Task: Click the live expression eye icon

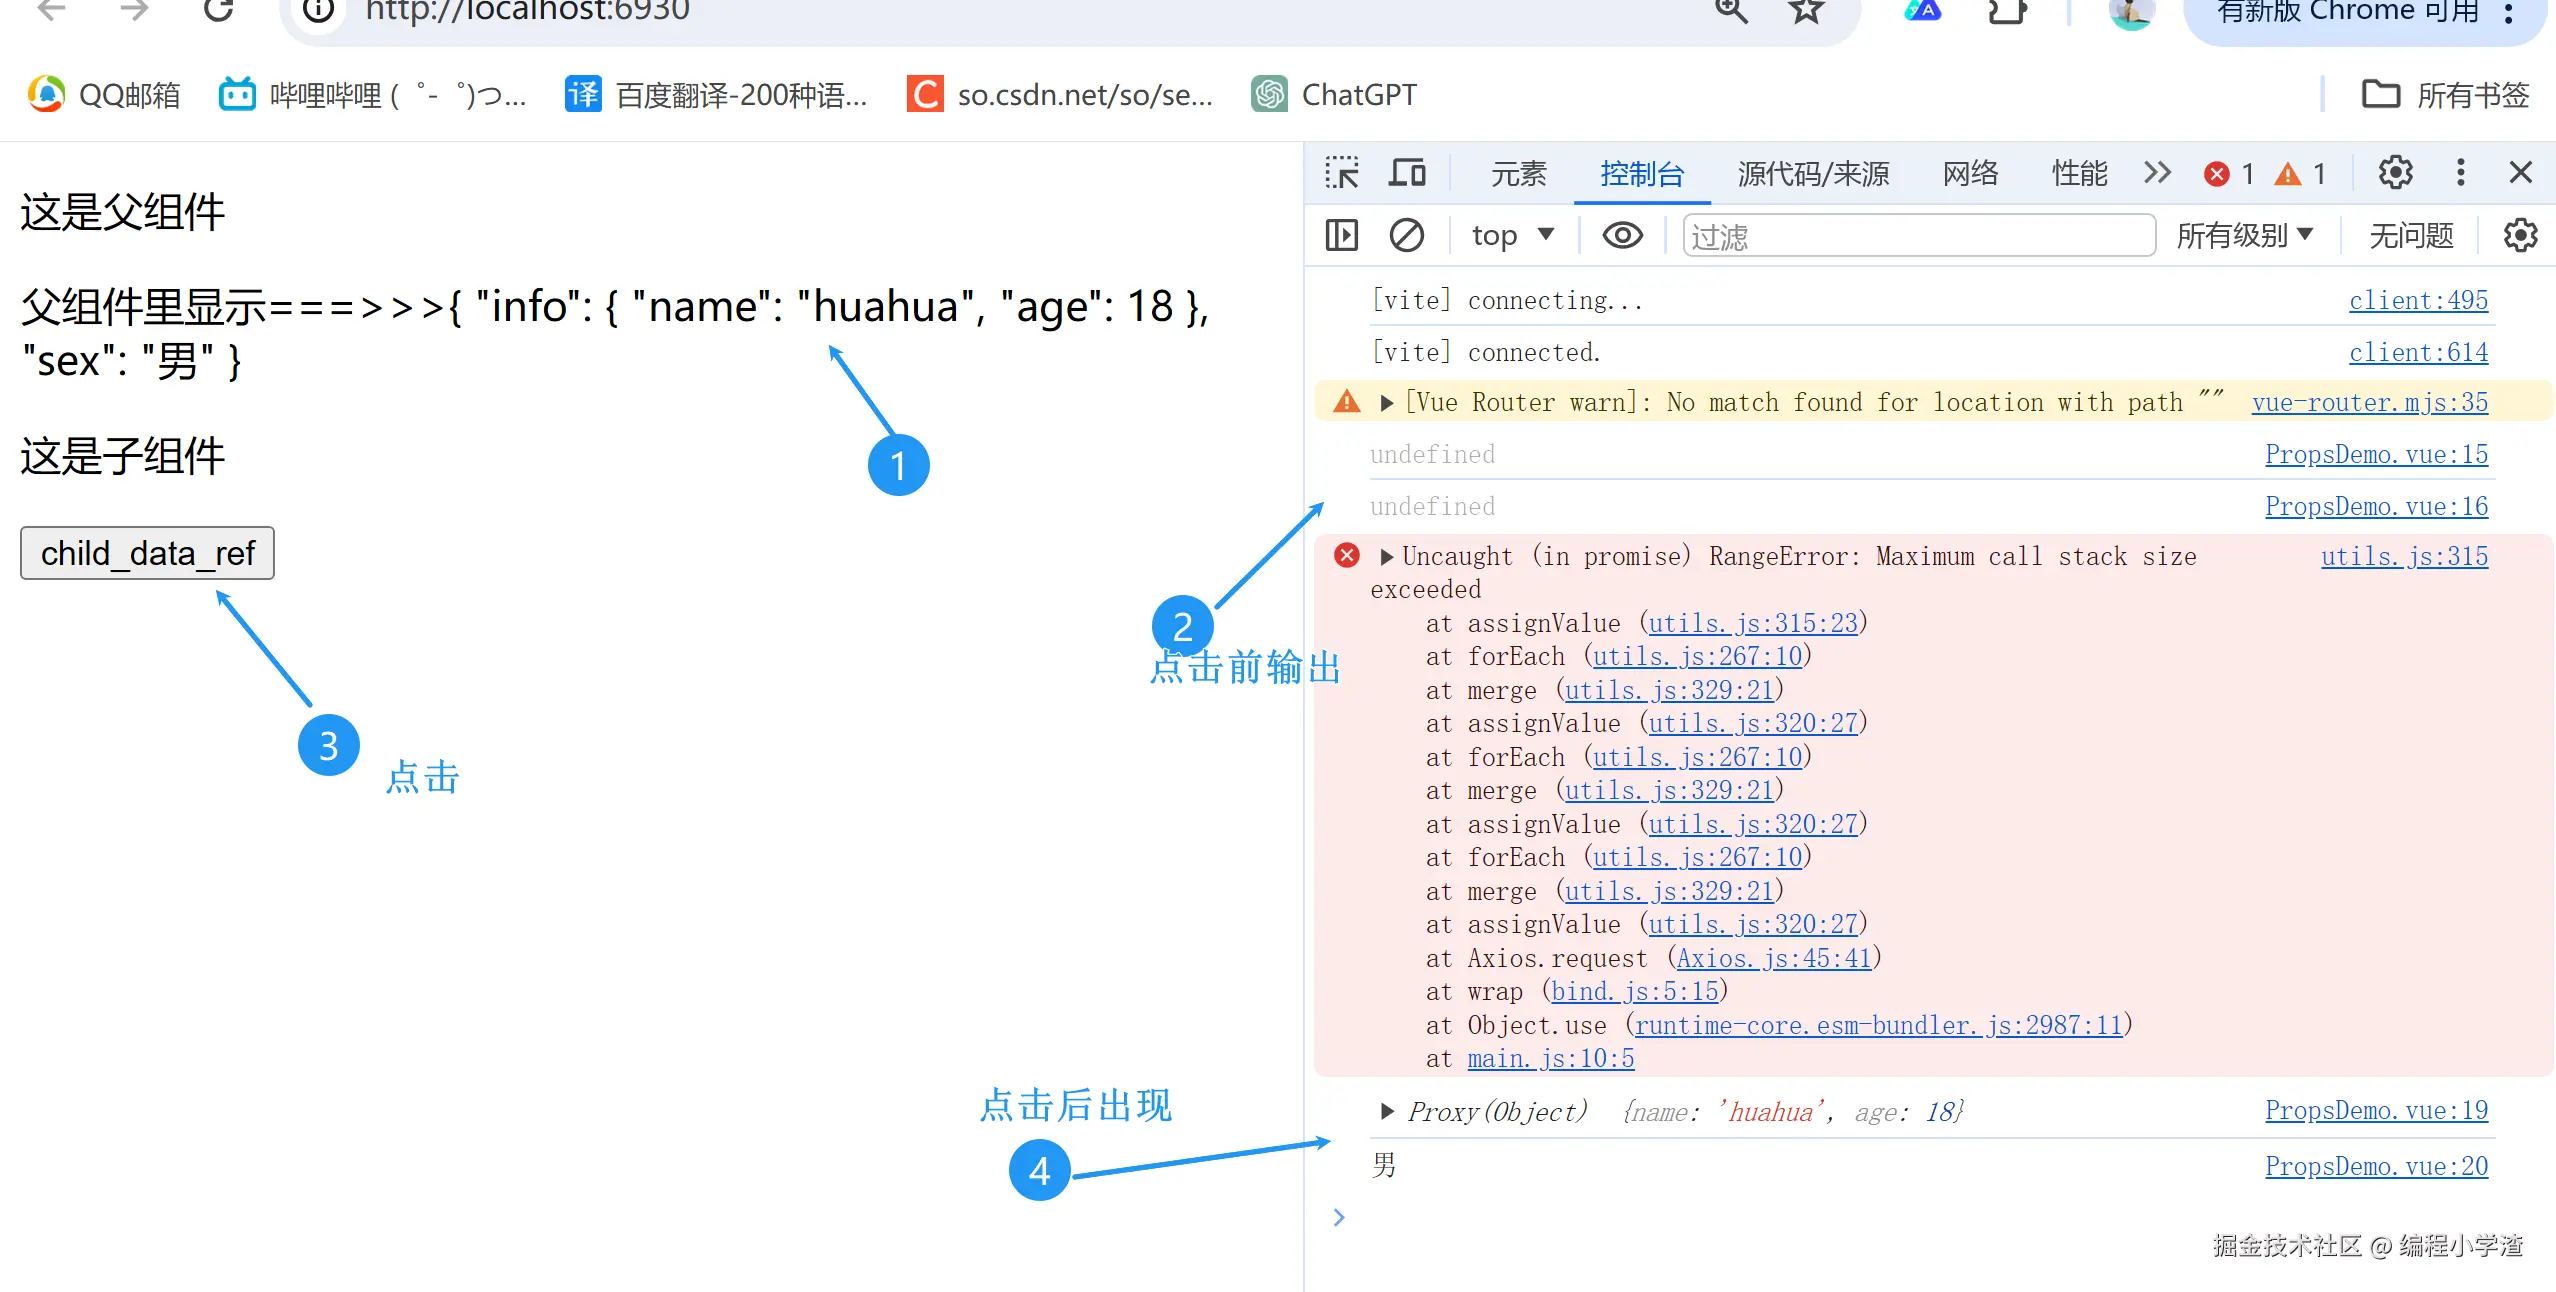Action: tap(1622, 236)
